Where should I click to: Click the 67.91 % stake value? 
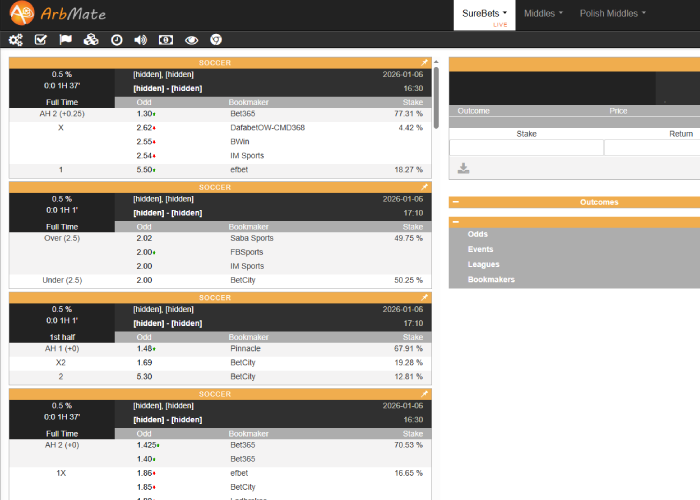pyautogui.click(x=408, y=349)
